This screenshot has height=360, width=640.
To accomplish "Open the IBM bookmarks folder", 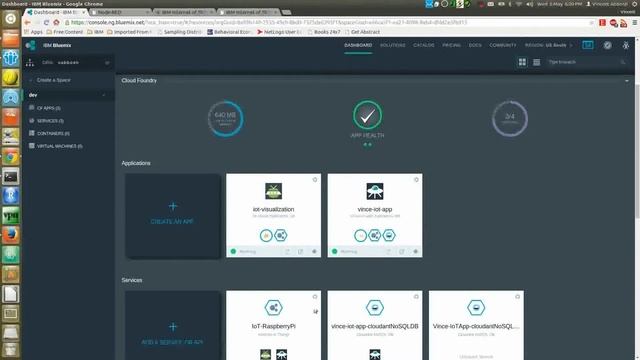I will point(95,32).
